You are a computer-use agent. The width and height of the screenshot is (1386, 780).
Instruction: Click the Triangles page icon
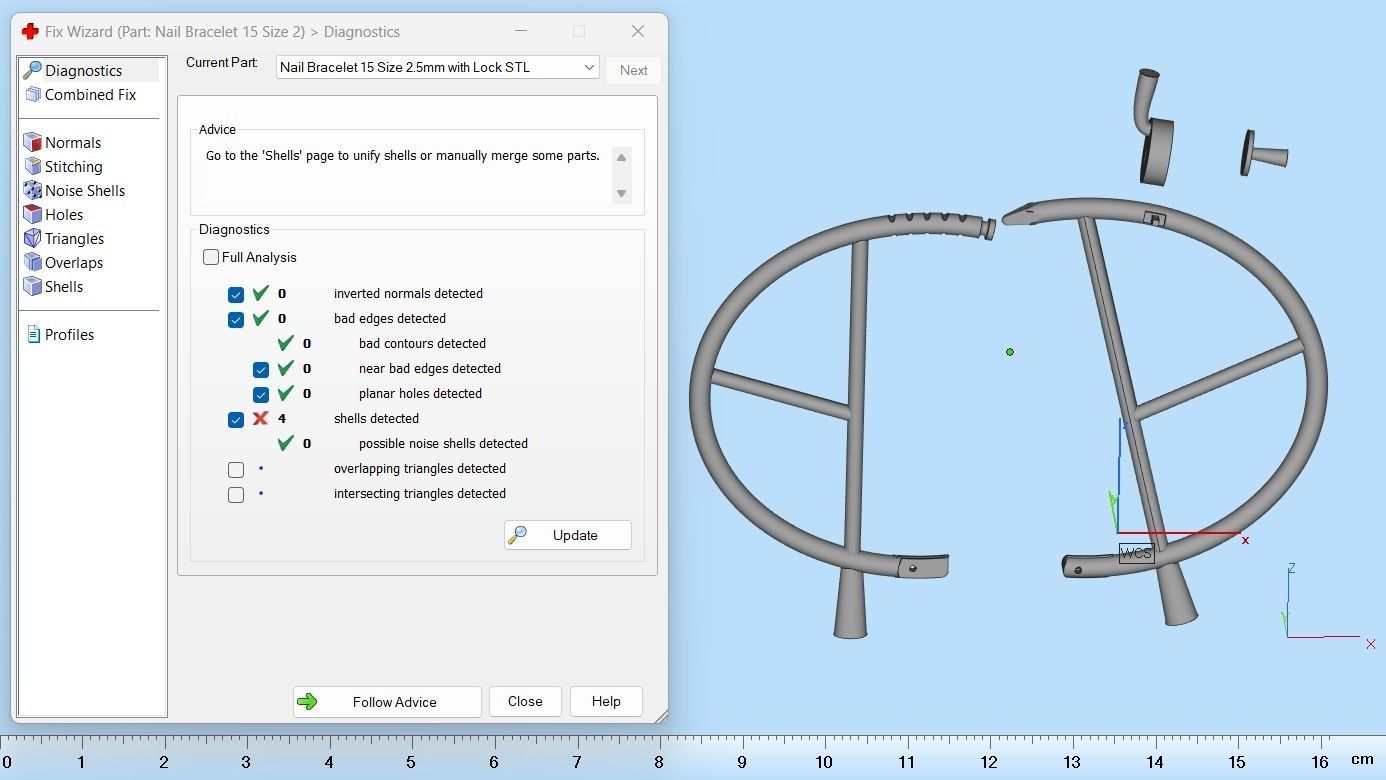(x=32, y=239)
